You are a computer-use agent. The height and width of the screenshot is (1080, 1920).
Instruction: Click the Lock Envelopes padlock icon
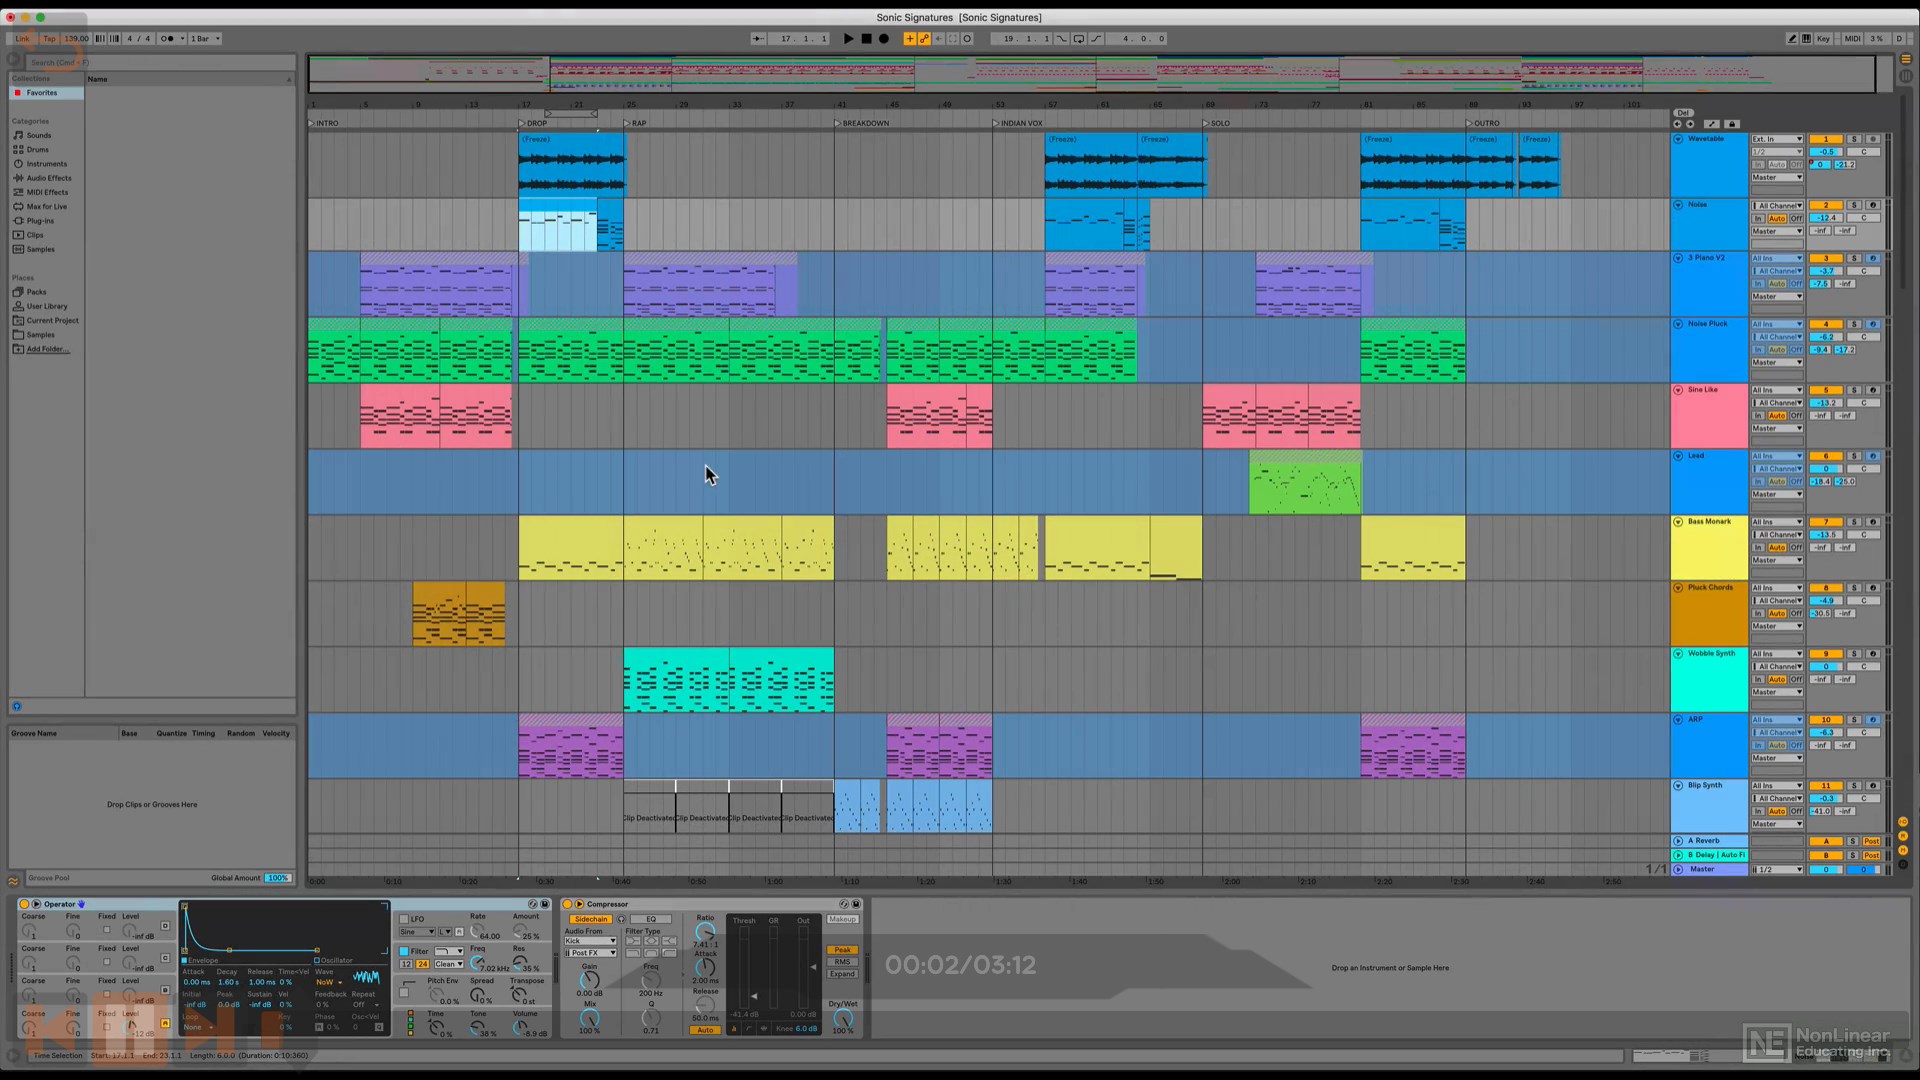click(1732, 124)
